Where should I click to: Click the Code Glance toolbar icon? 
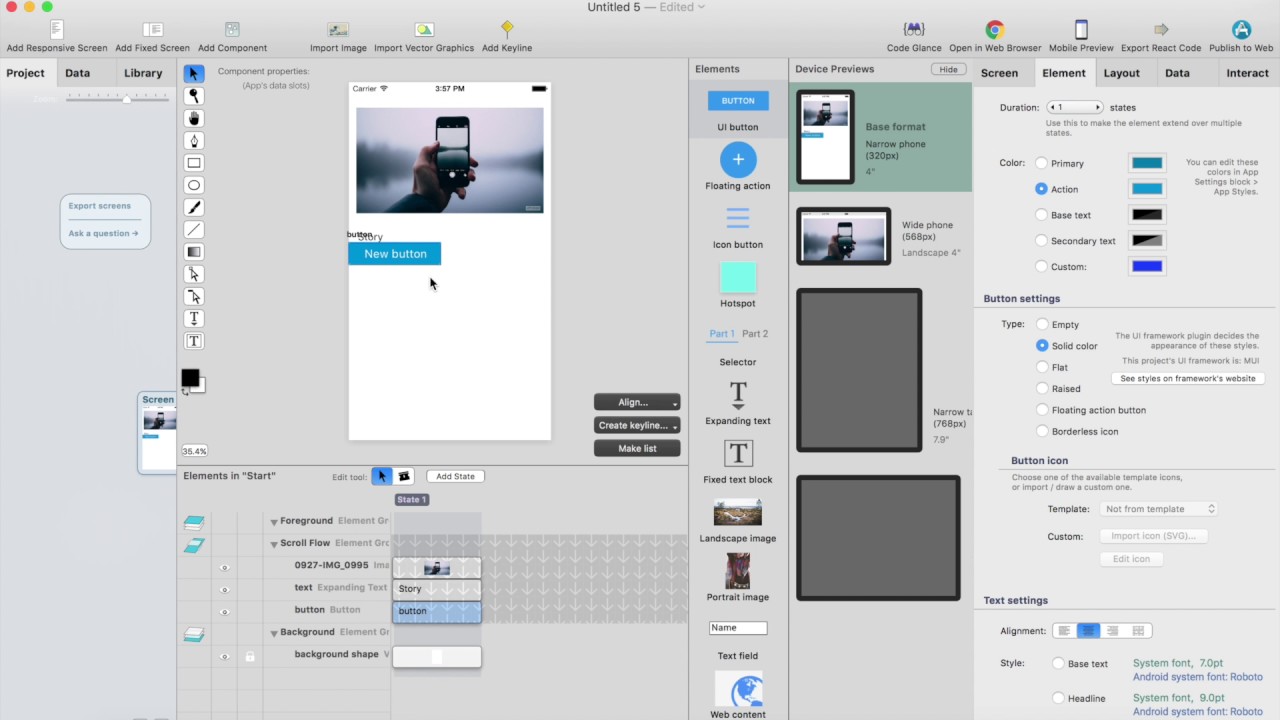(x=913, y=30)
